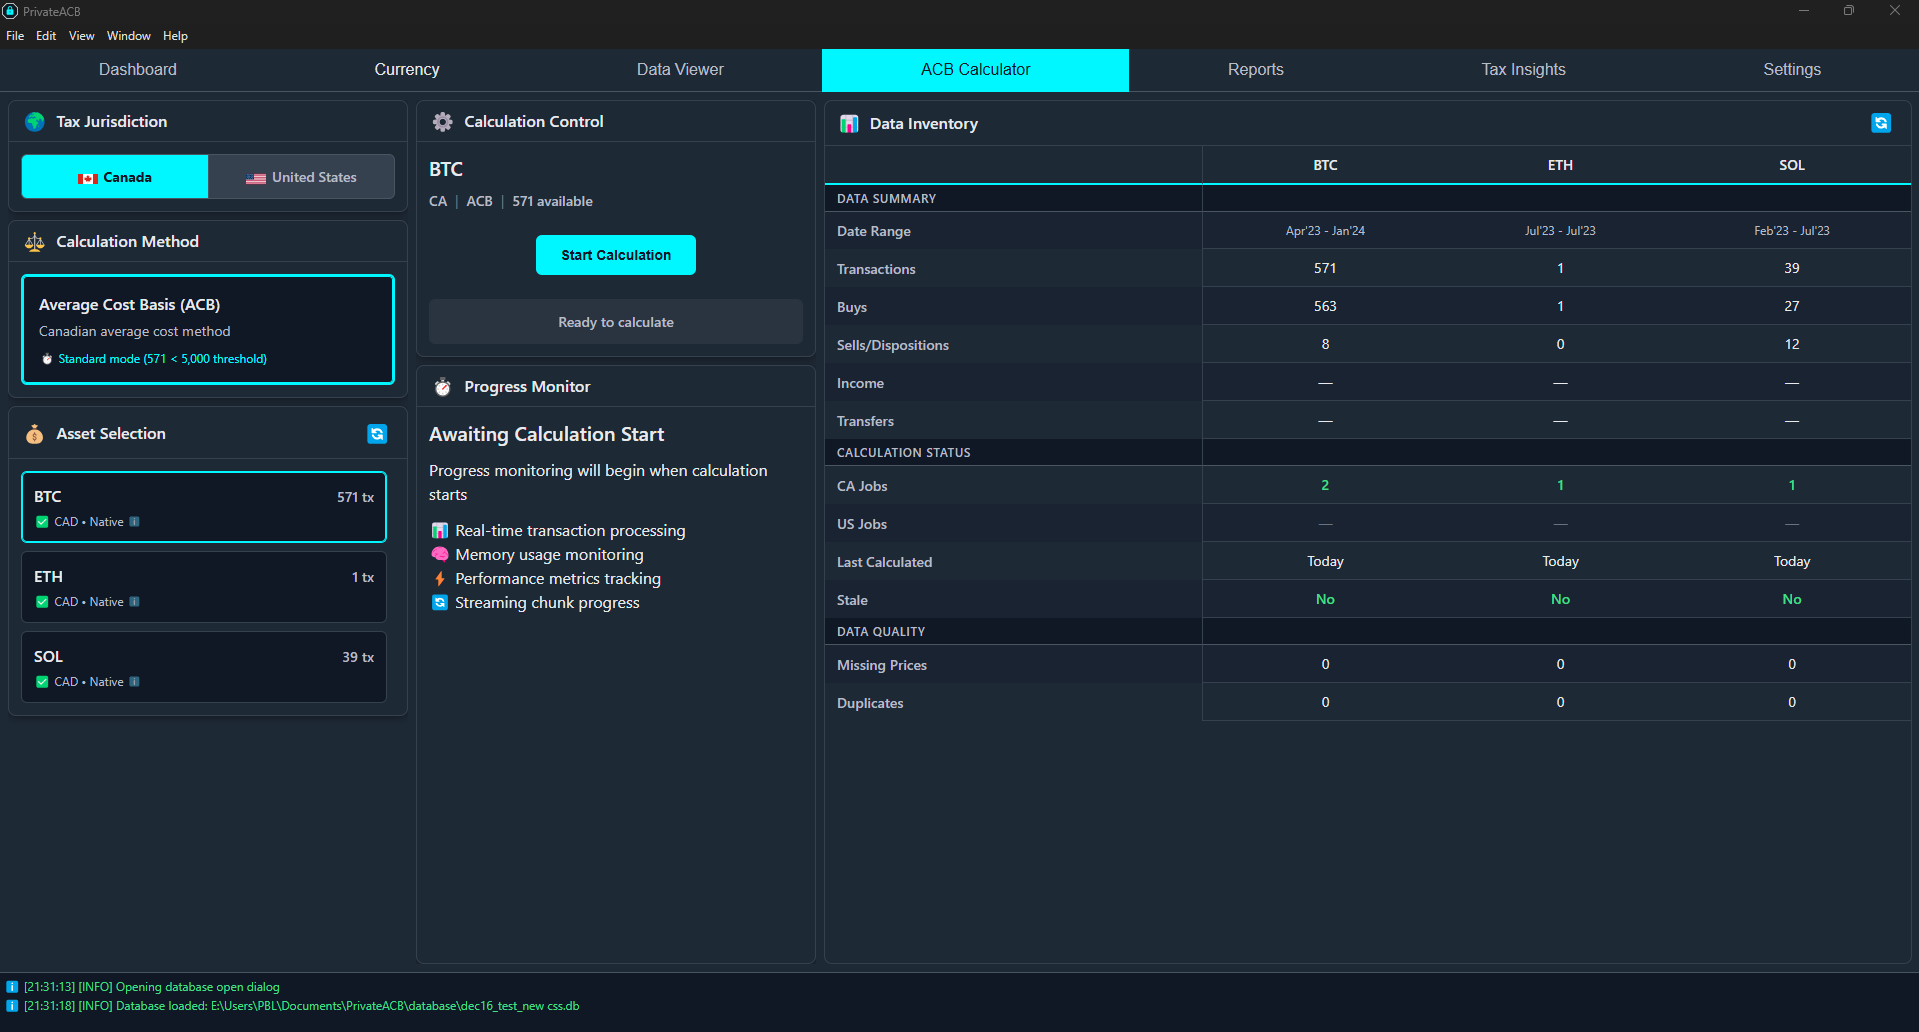The image size is (1919, 1032).
Task: Open the View menu
Action: 81,35
